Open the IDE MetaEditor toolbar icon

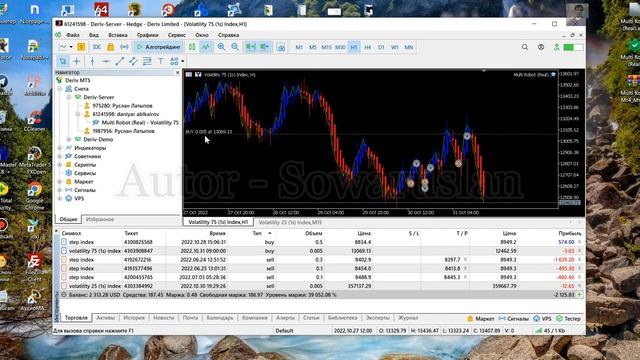[97, 47]
